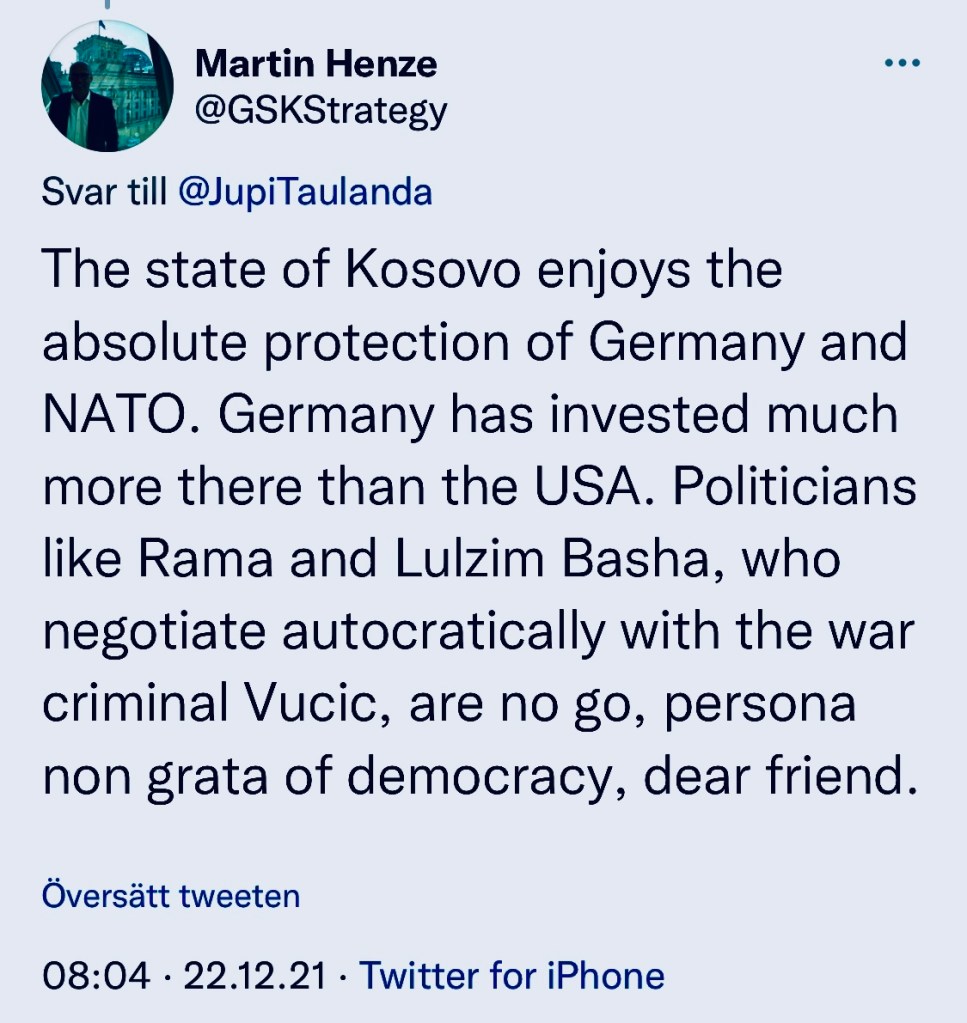This screenshot has height=1023, width=967.
Task: Click the 'Svar till' reply label
Action: tap(104, 191)
